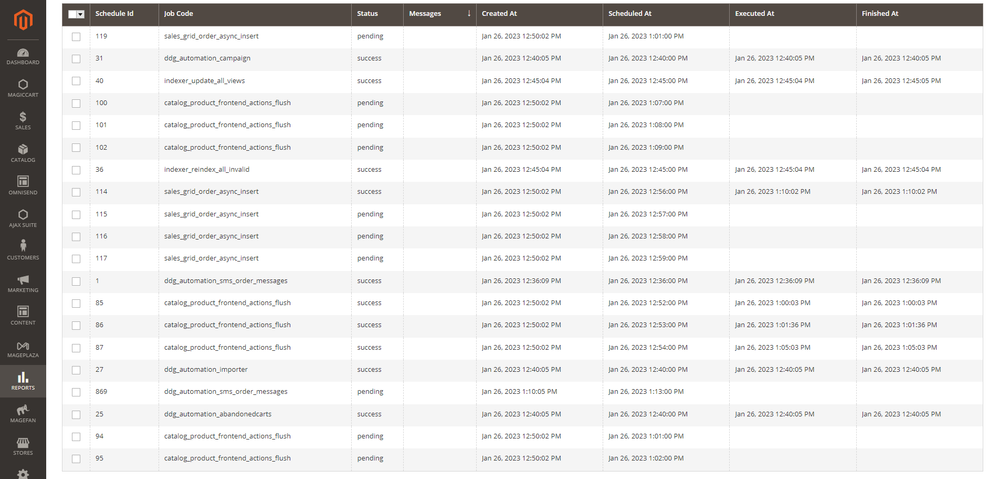This screenshot has width=999, height=479.
Task: Open the Marketing sidebar menu
Action: (23, 283)
